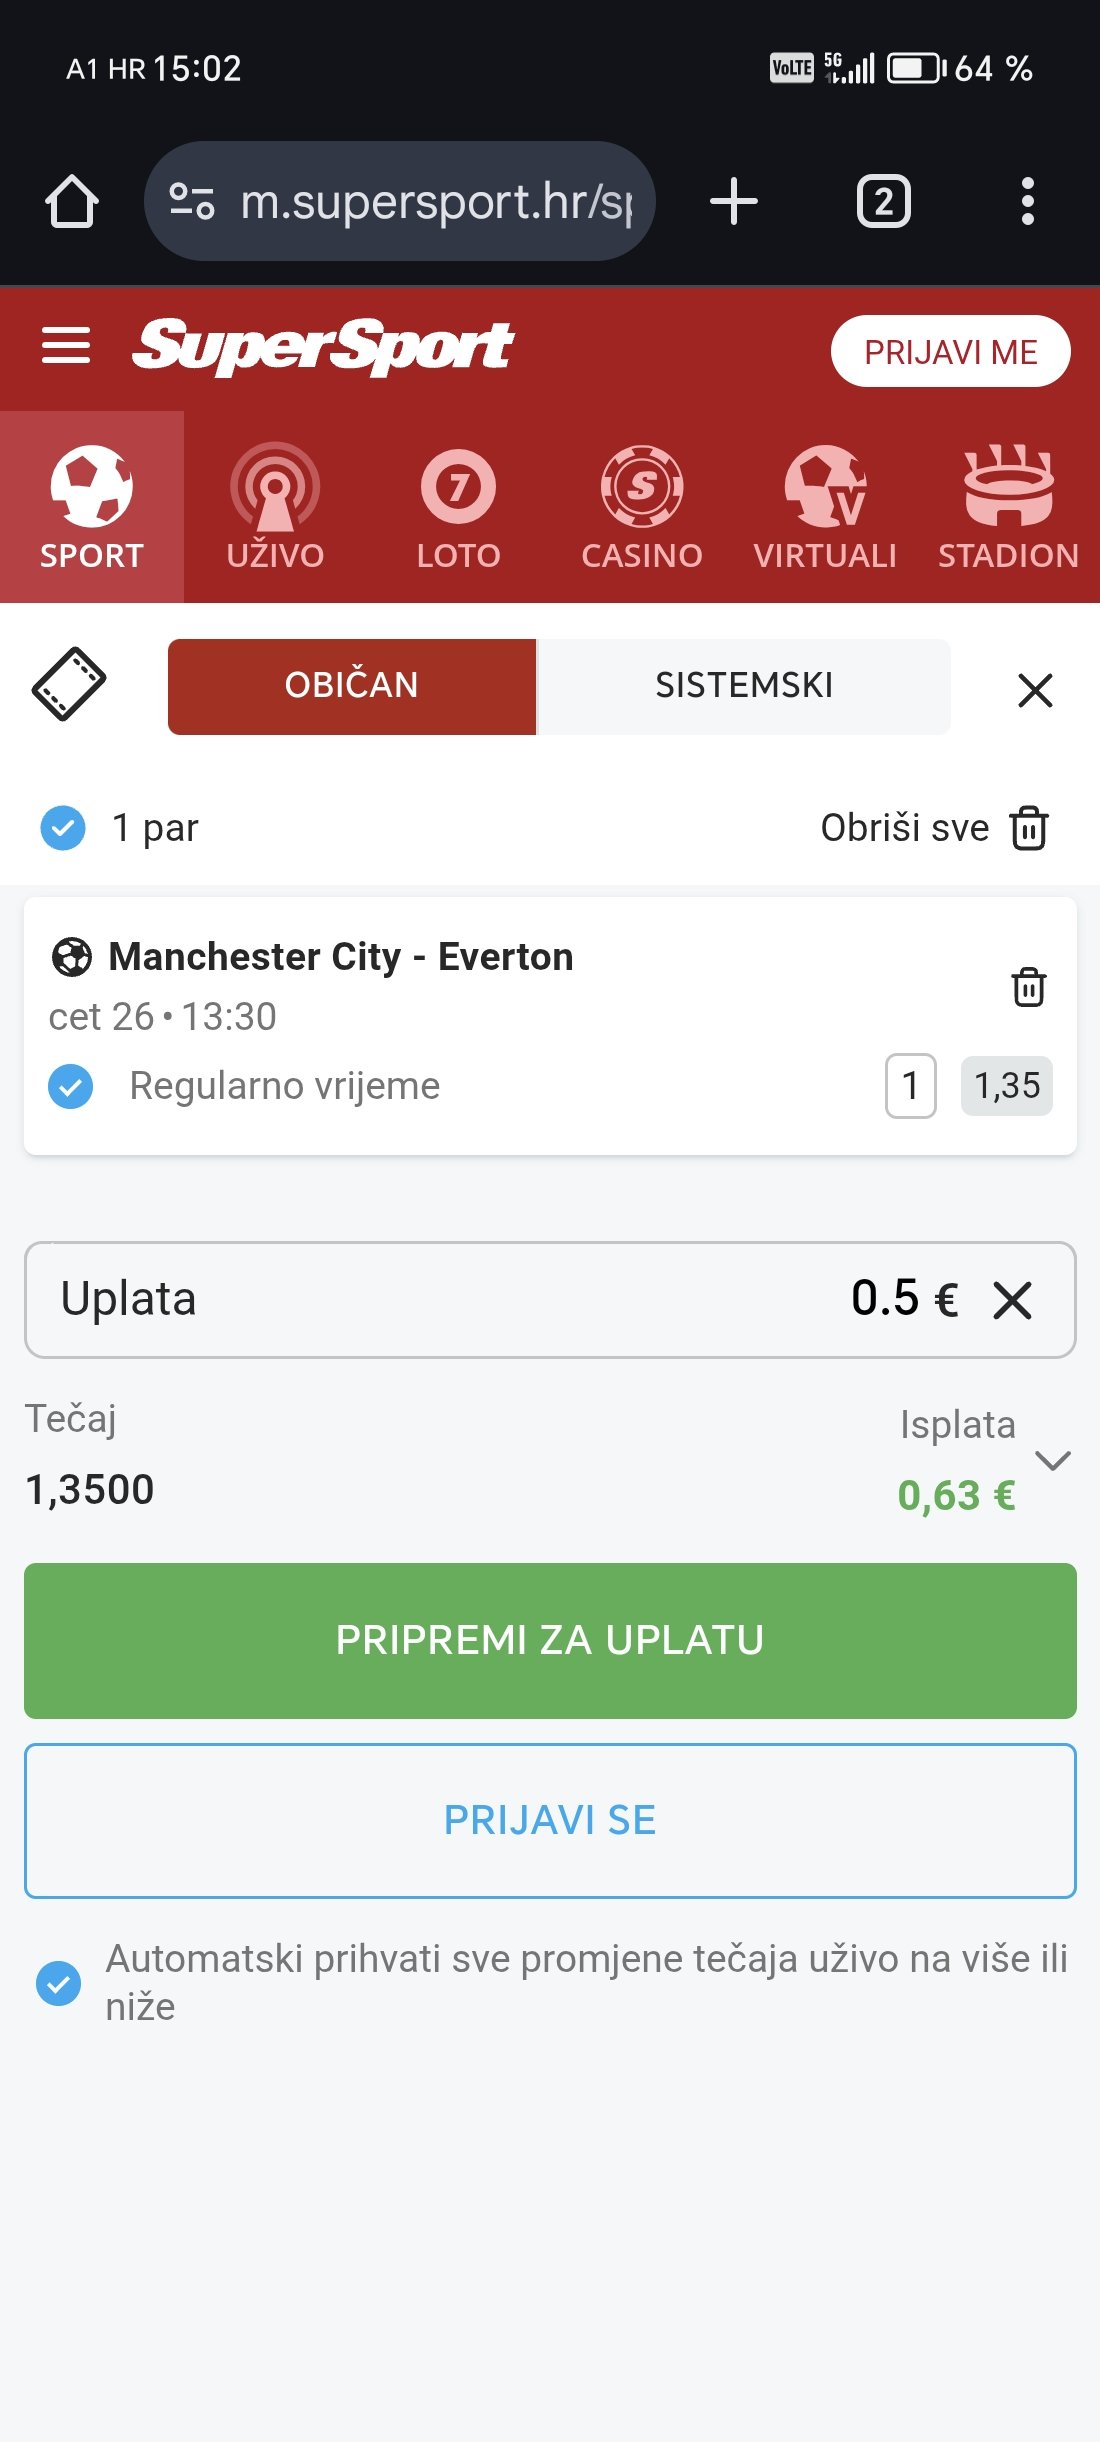The height and width of the screenshot is (2442, 1100).
Task: Switch to the SISTEMSKI tab
Action: [x=744, y=686]
